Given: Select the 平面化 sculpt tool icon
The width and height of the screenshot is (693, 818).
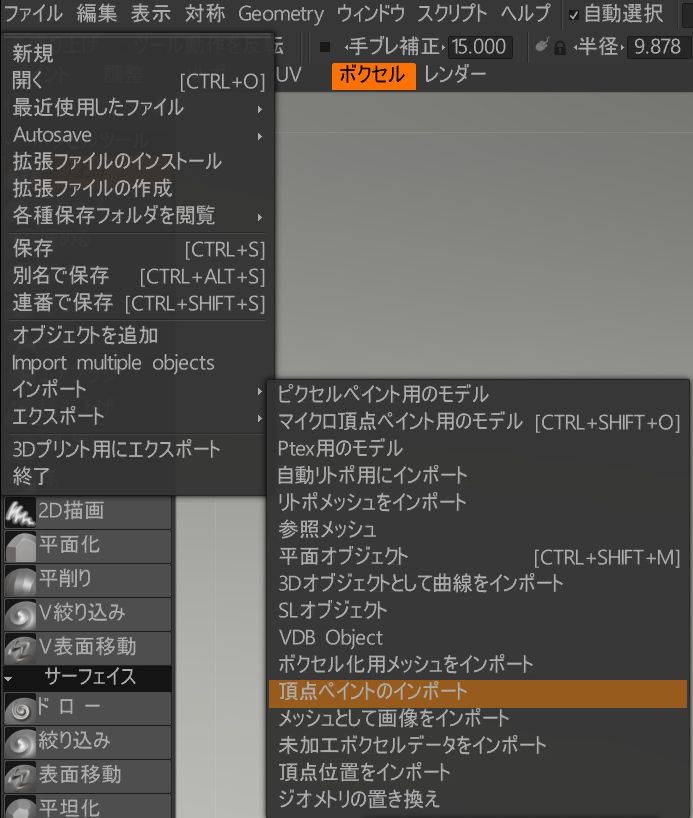Looking at the screenshot, I should click(x=20, y=546).
